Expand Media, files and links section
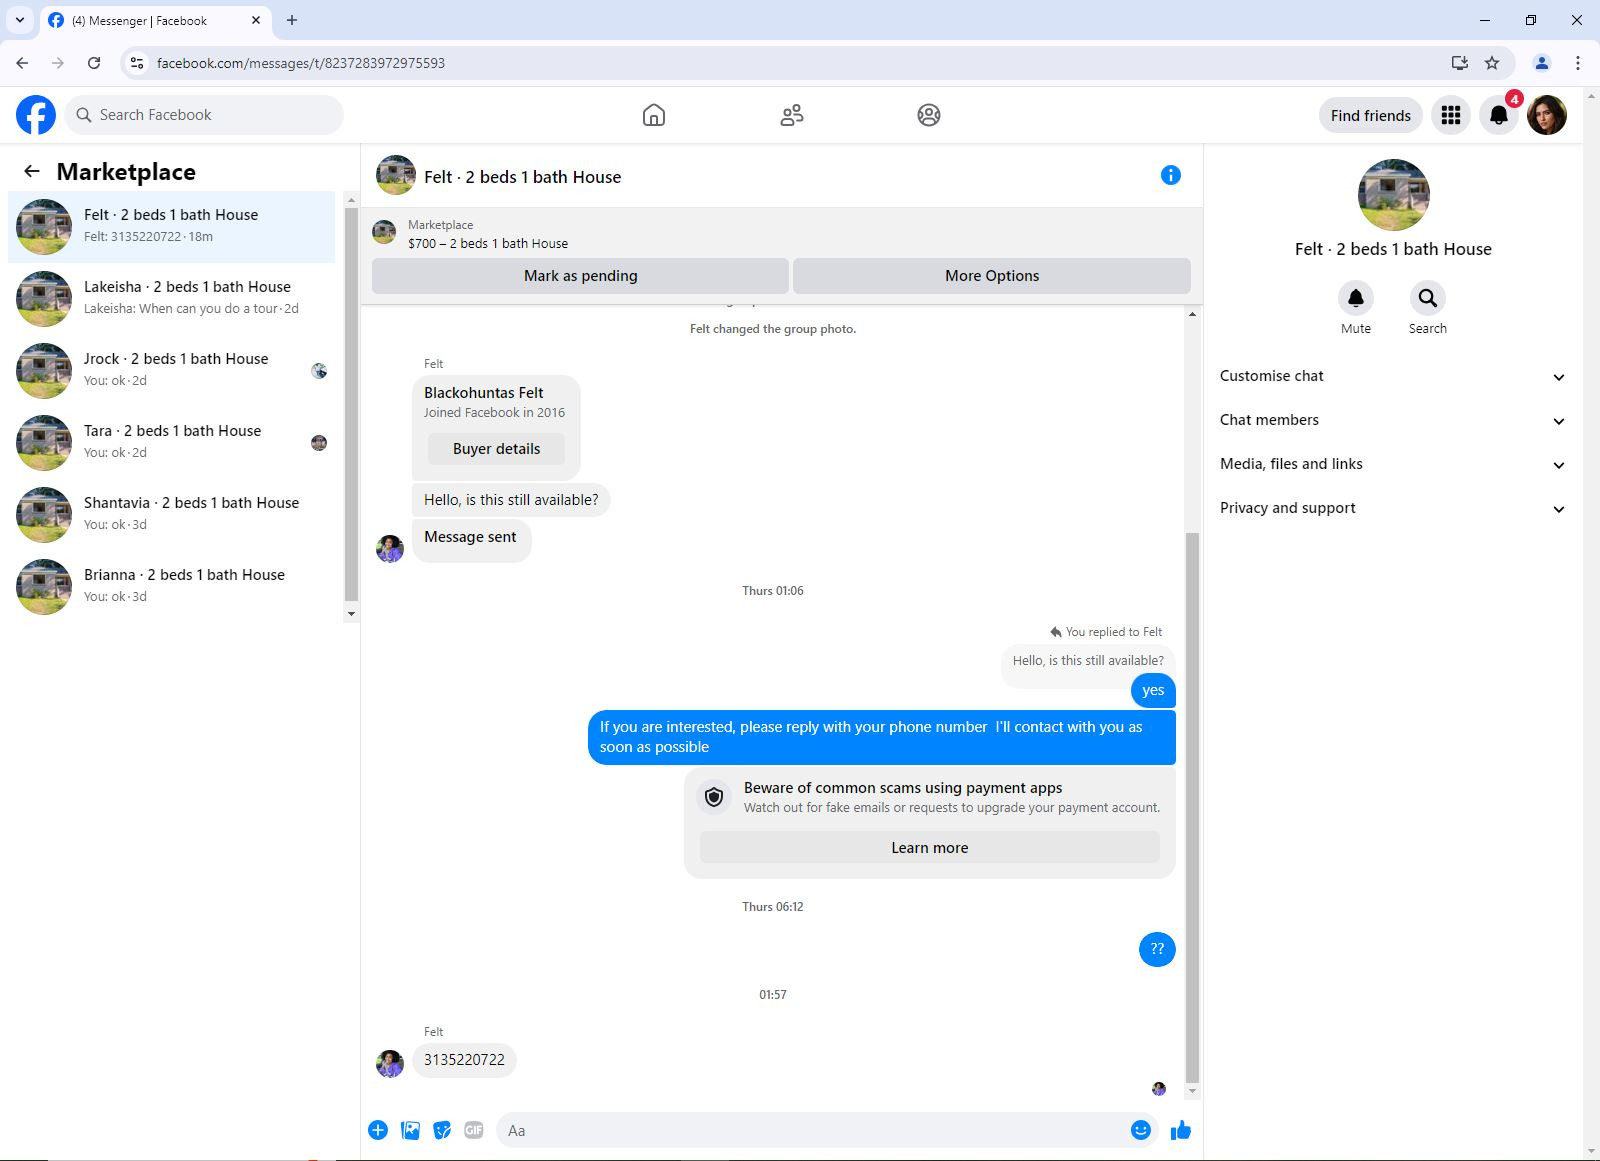The width and height of the screenshot is (1600, 1161). tap(1392, 464)
